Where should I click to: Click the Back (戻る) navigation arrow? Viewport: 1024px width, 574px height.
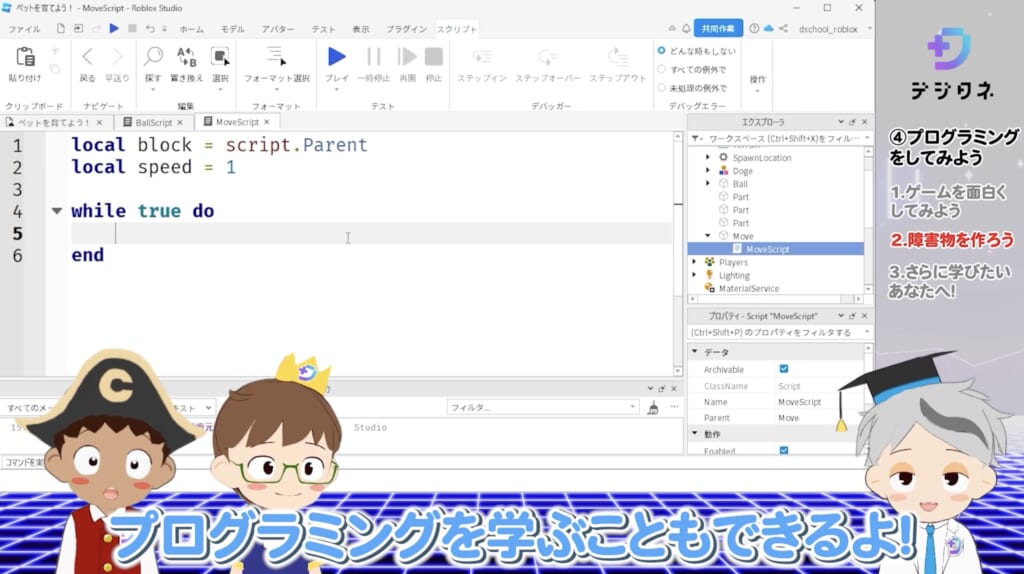point(87,57)
